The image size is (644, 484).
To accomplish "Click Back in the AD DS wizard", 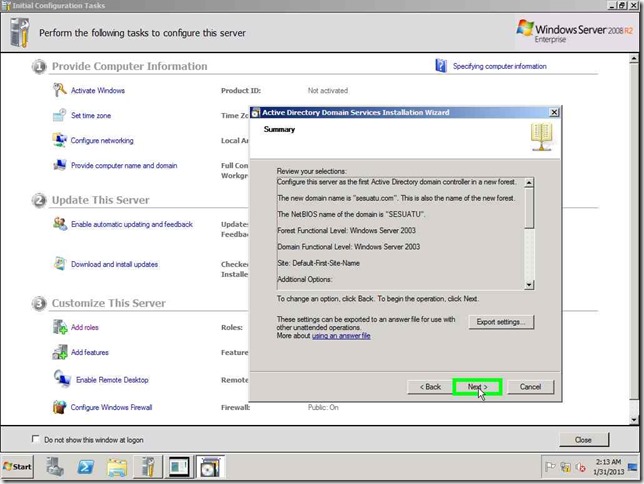I will pos(430,387).
